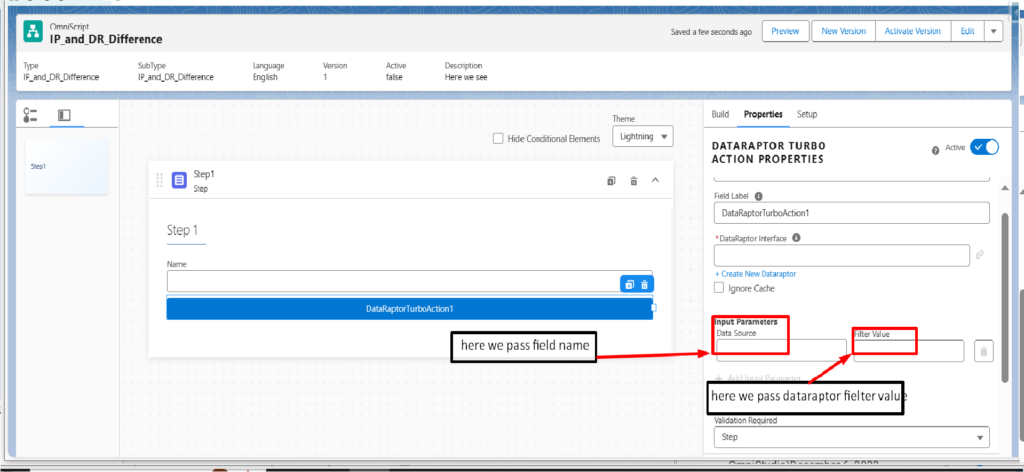Viewport: 1024px width, 472px height.
Task: Show info for DataRaptor Interface
Action: (x=796, y=238)
